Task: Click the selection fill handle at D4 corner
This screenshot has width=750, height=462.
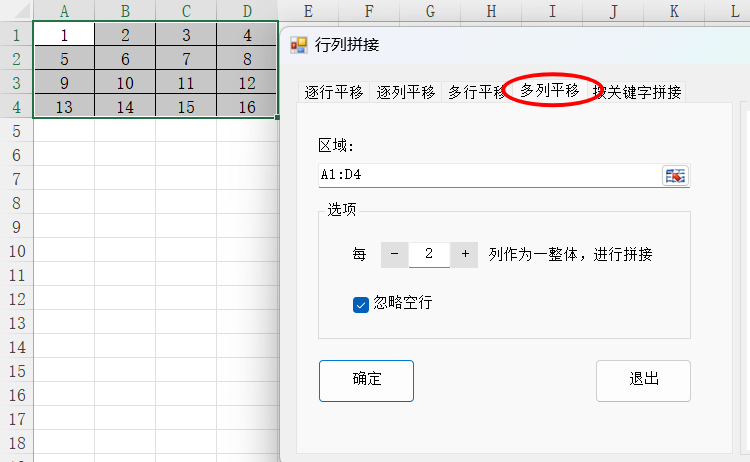Action: pos(277,117)
